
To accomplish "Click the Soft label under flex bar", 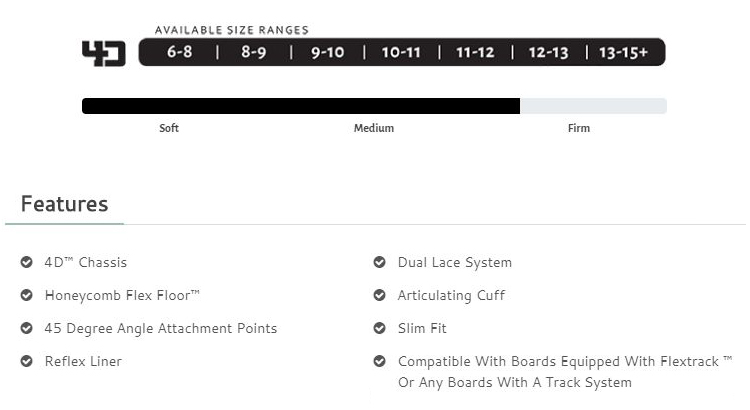I will (169, 128).
